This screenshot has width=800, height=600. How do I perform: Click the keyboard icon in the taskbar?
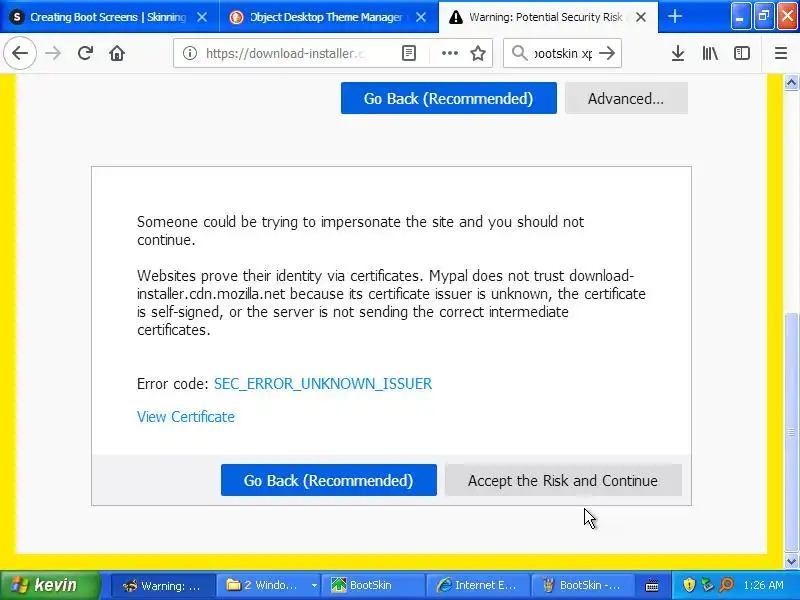pos(652,586)
